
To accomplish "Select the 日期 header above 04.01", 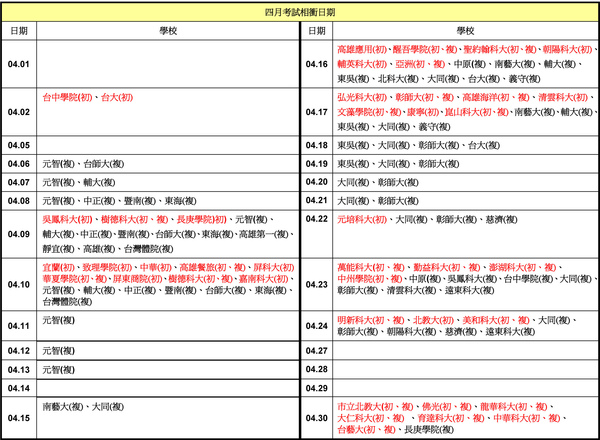I will [19, 31].
